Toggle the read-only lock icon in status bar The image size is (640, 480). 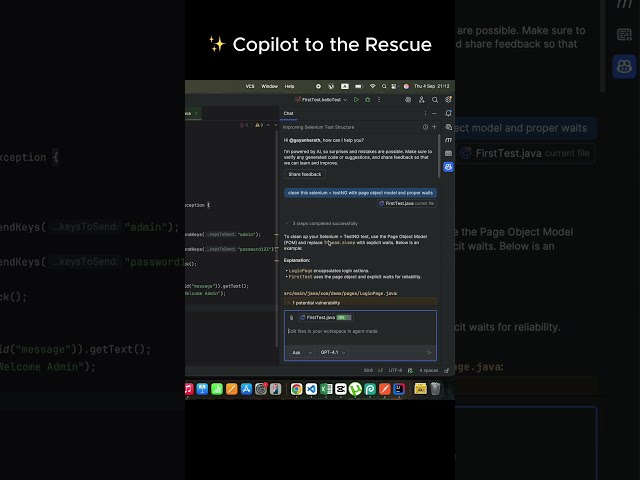447,371
